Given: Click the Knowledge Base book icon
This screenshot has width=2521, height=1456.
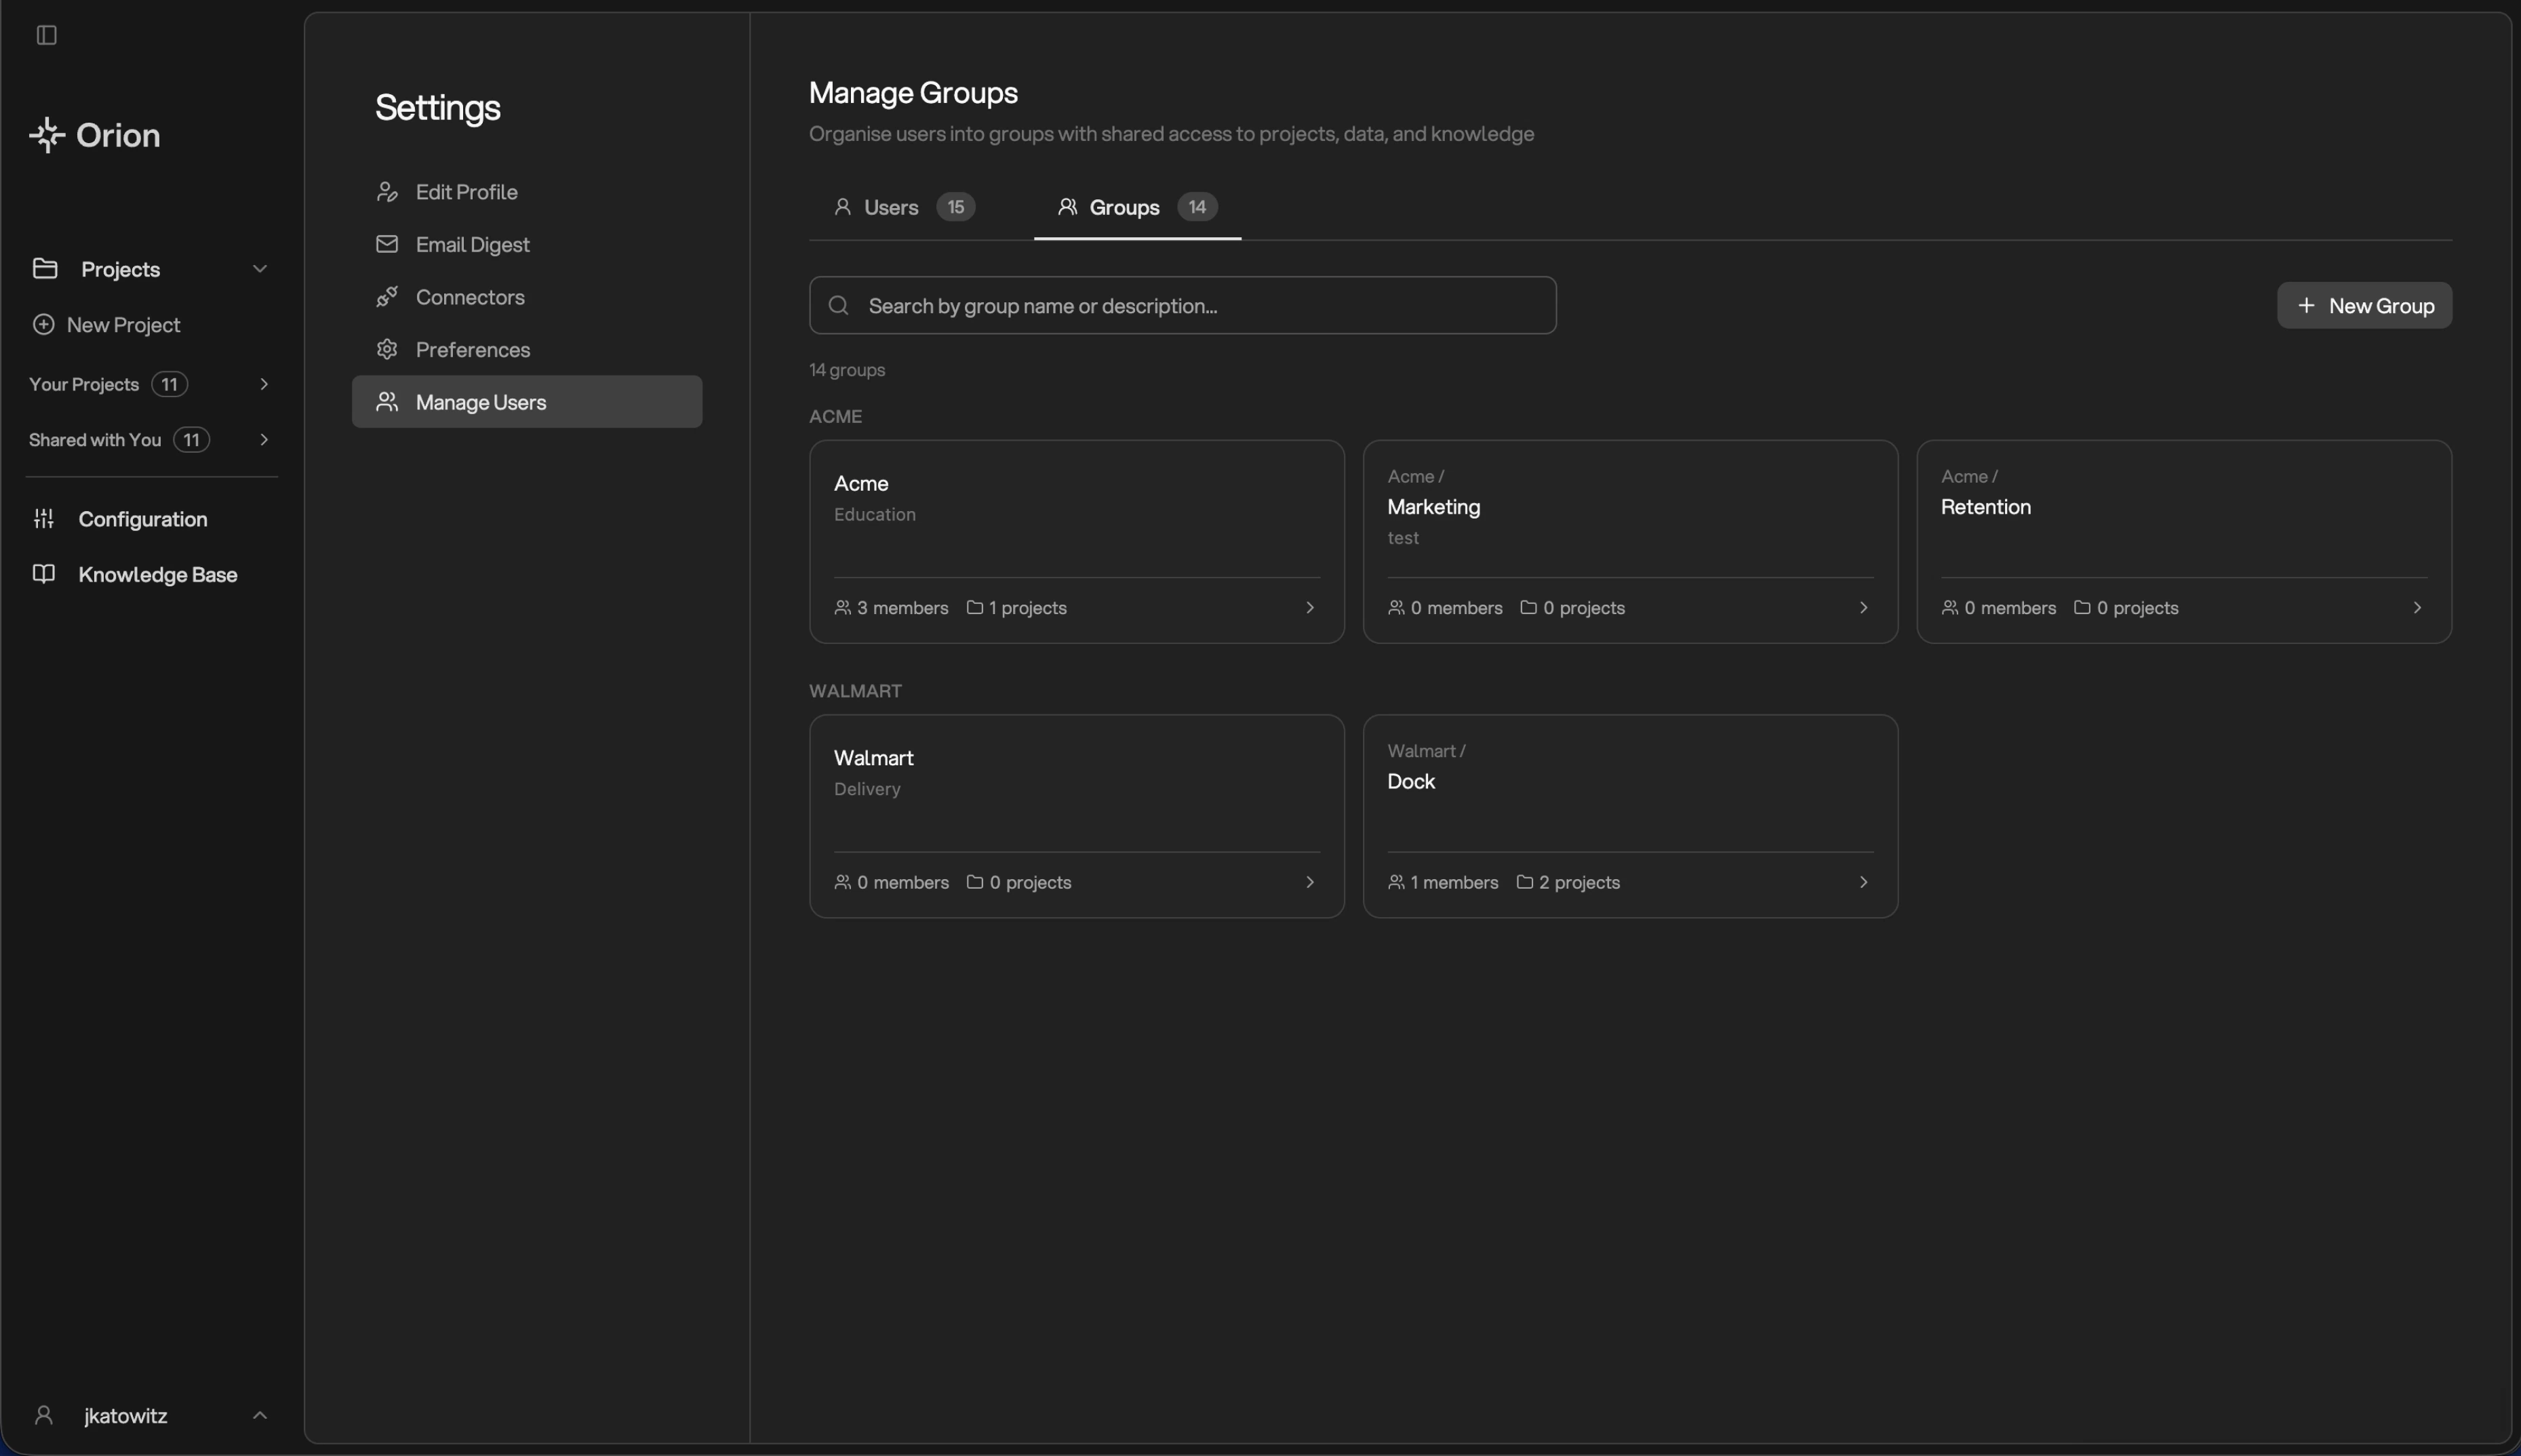Looking at the screenshot, I should [44, 573].
